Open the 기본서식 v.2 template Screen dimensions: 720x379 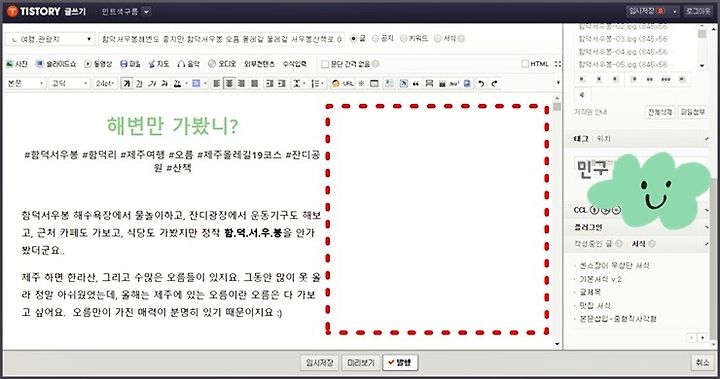click(600, 278)
